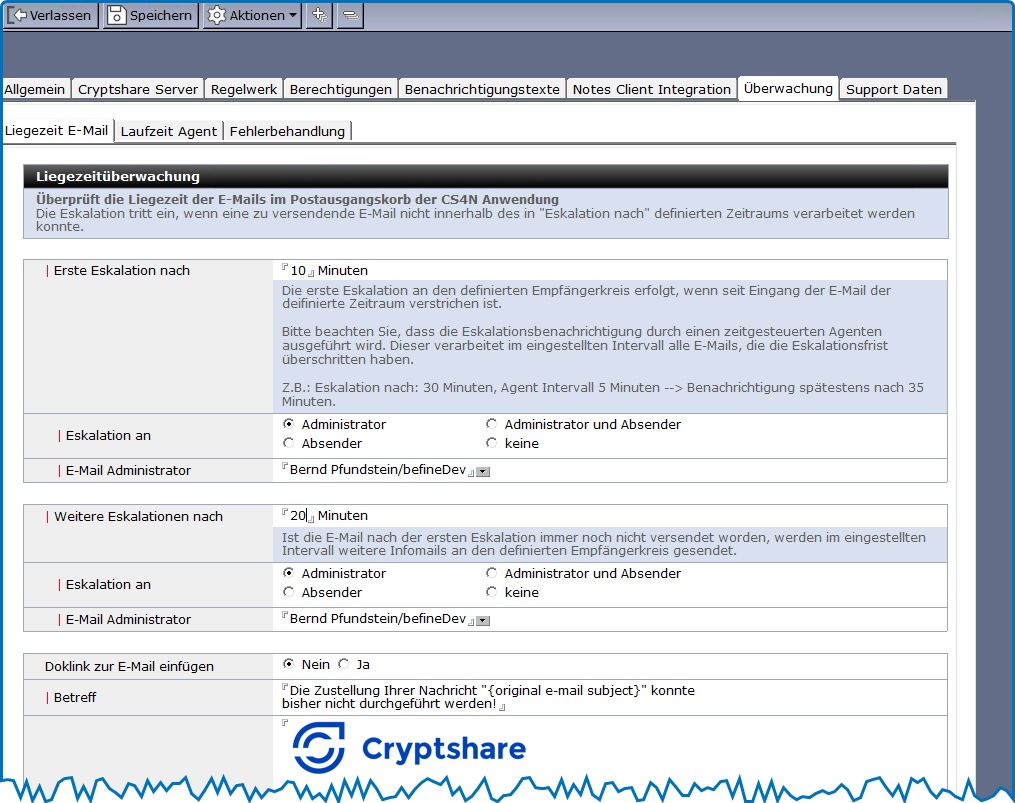Select 'Administrator und Absender' for first escalation
The height and width of the screenshot is (803, 1015).
tap(491, 424)
